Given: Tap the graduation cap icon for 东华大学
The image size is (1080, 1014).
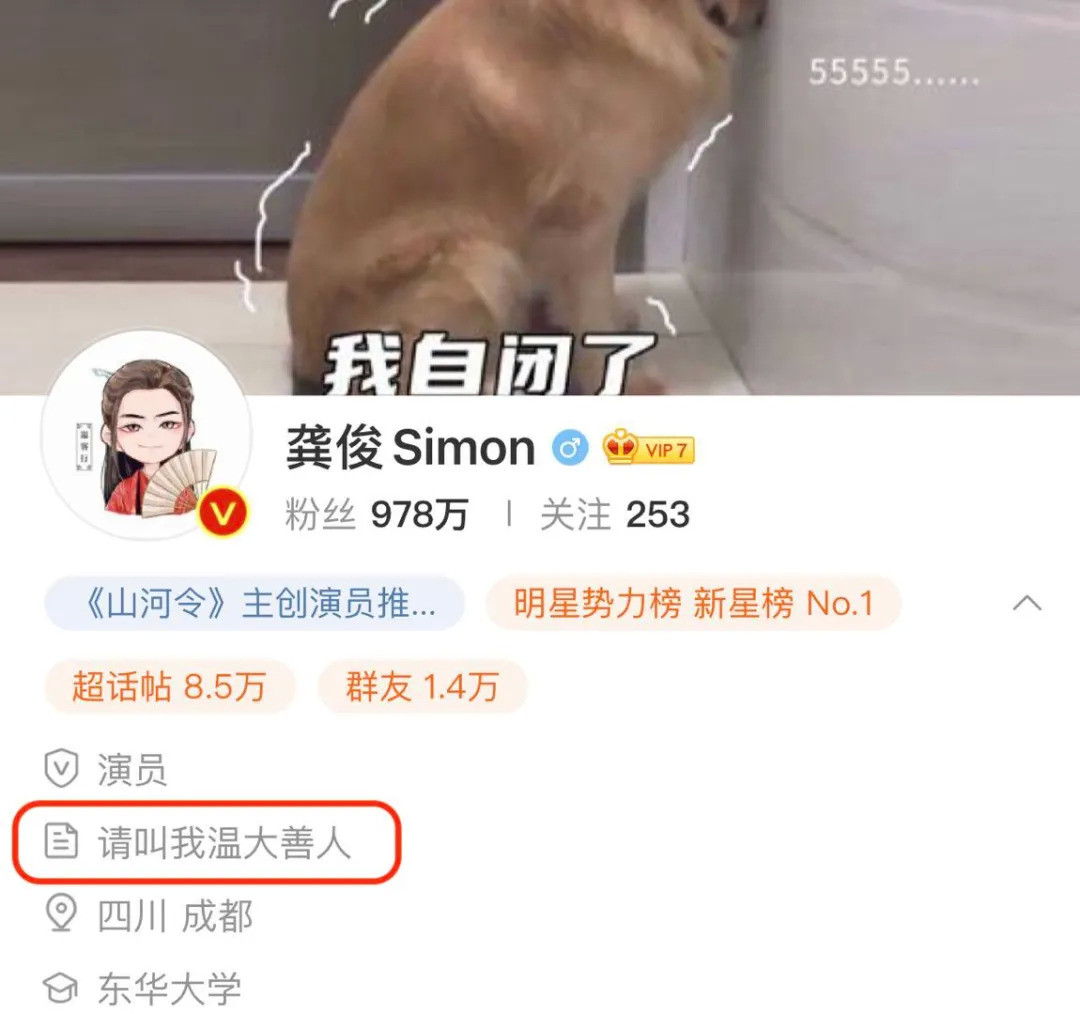Looking at the screenshot, I should (x=61, y=989).
